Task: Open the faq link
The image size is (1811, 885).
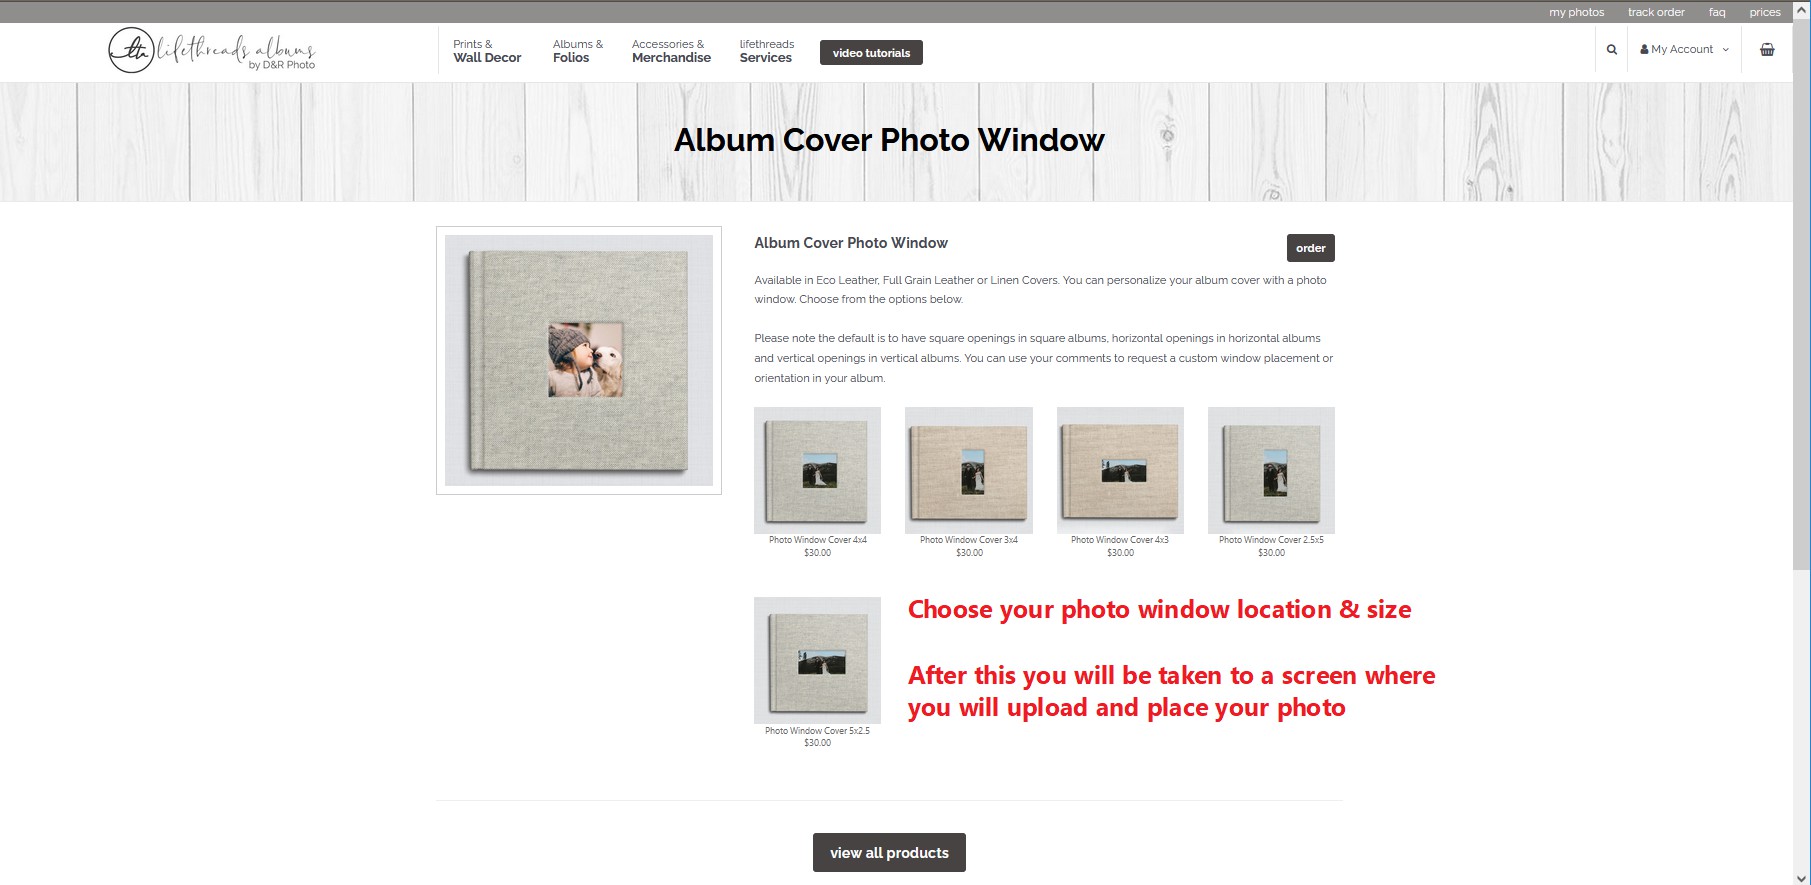Action: point(1717,12)
